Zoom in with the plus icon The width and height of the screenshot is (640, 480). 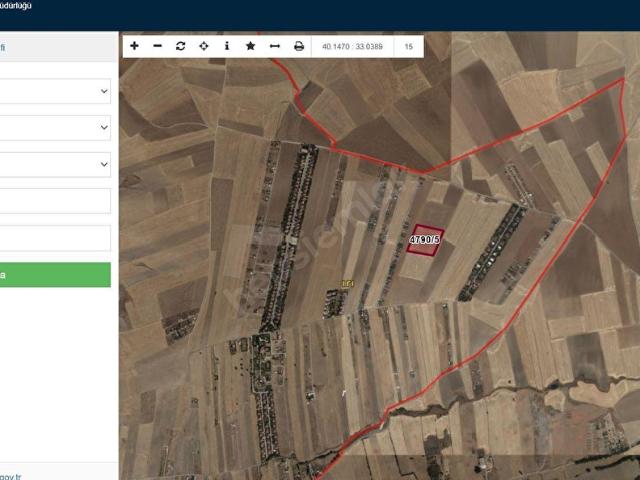(x=135, y=46)
